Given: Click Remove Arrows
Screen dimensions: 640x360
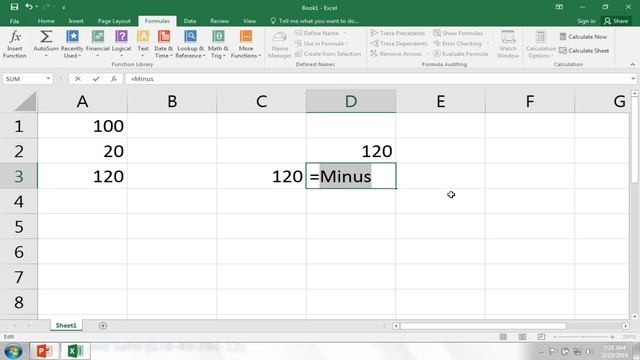Looking at the screenshot, I should pos(396,54).
